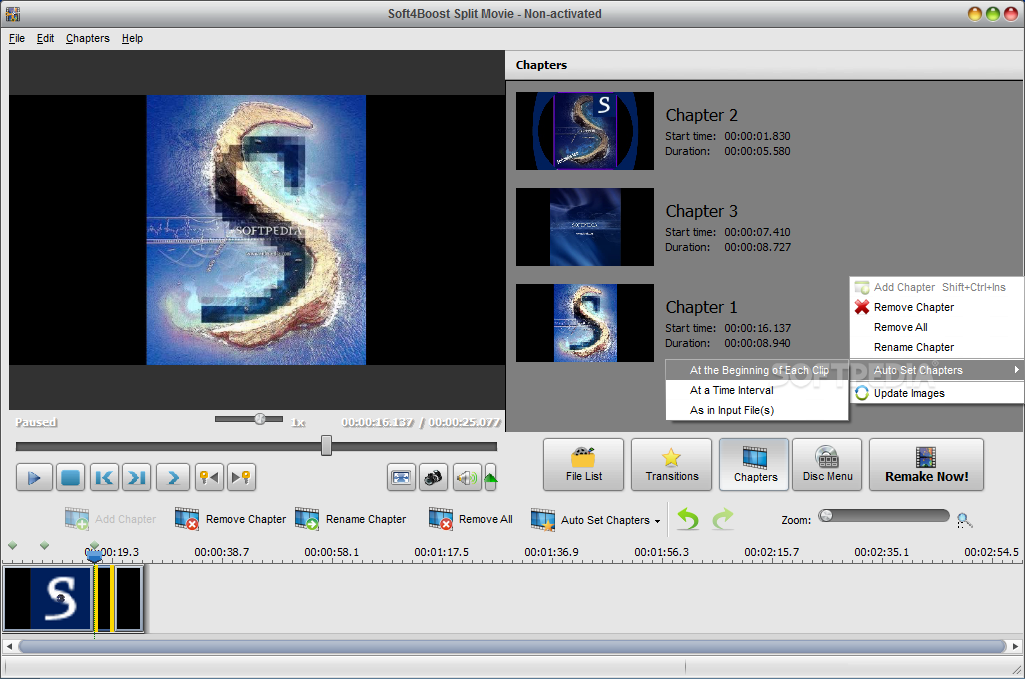Click the timeline horizontal scrollbar
Viewport: 1025px width, 679px height.
512,646
